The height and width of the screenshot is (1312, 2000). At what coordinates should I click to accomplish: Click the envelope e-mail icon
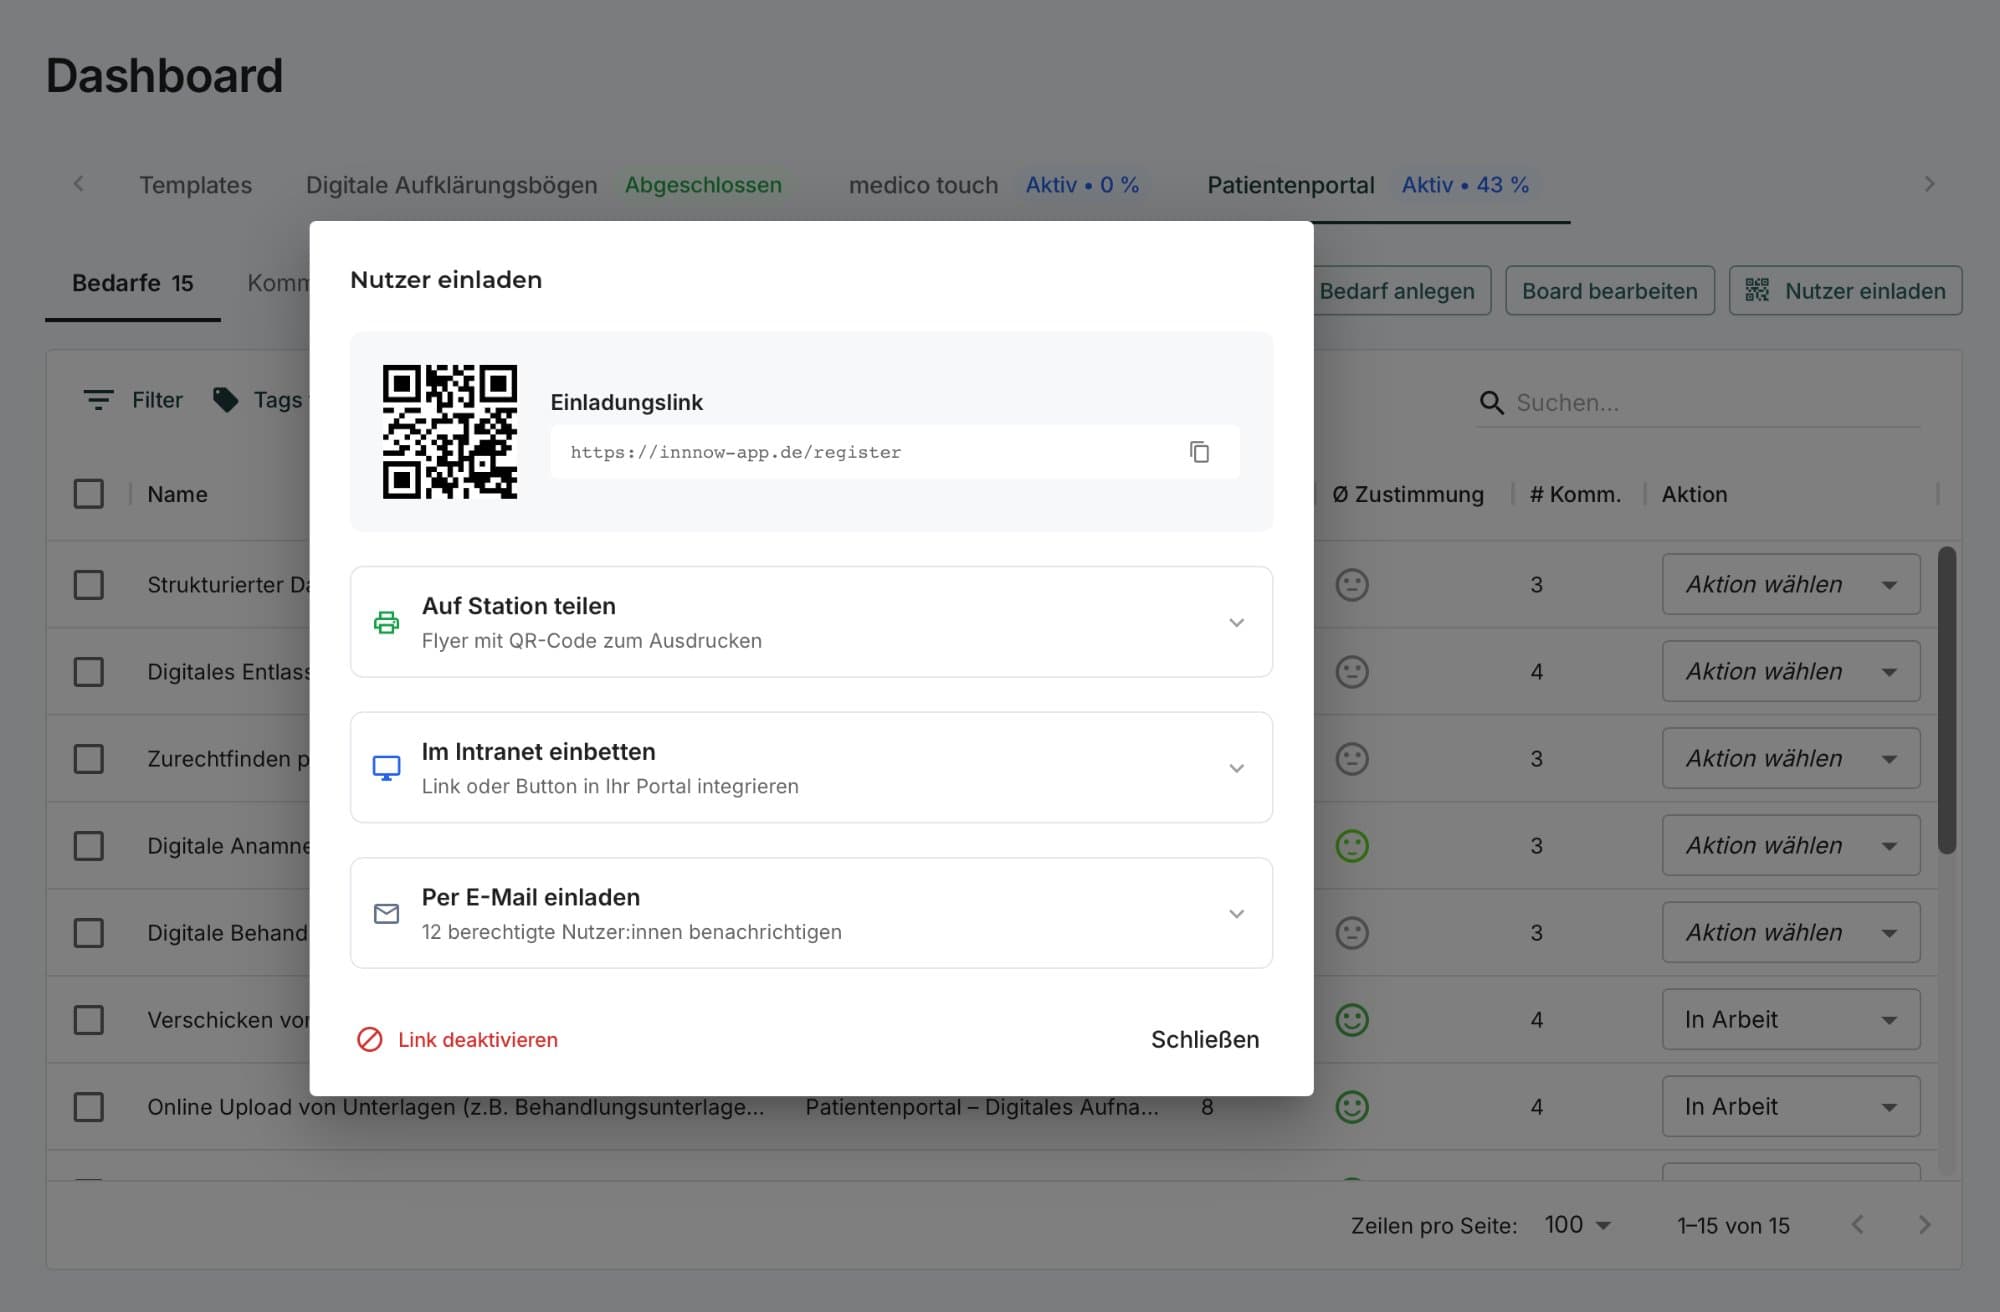click(x=386, y=914)
